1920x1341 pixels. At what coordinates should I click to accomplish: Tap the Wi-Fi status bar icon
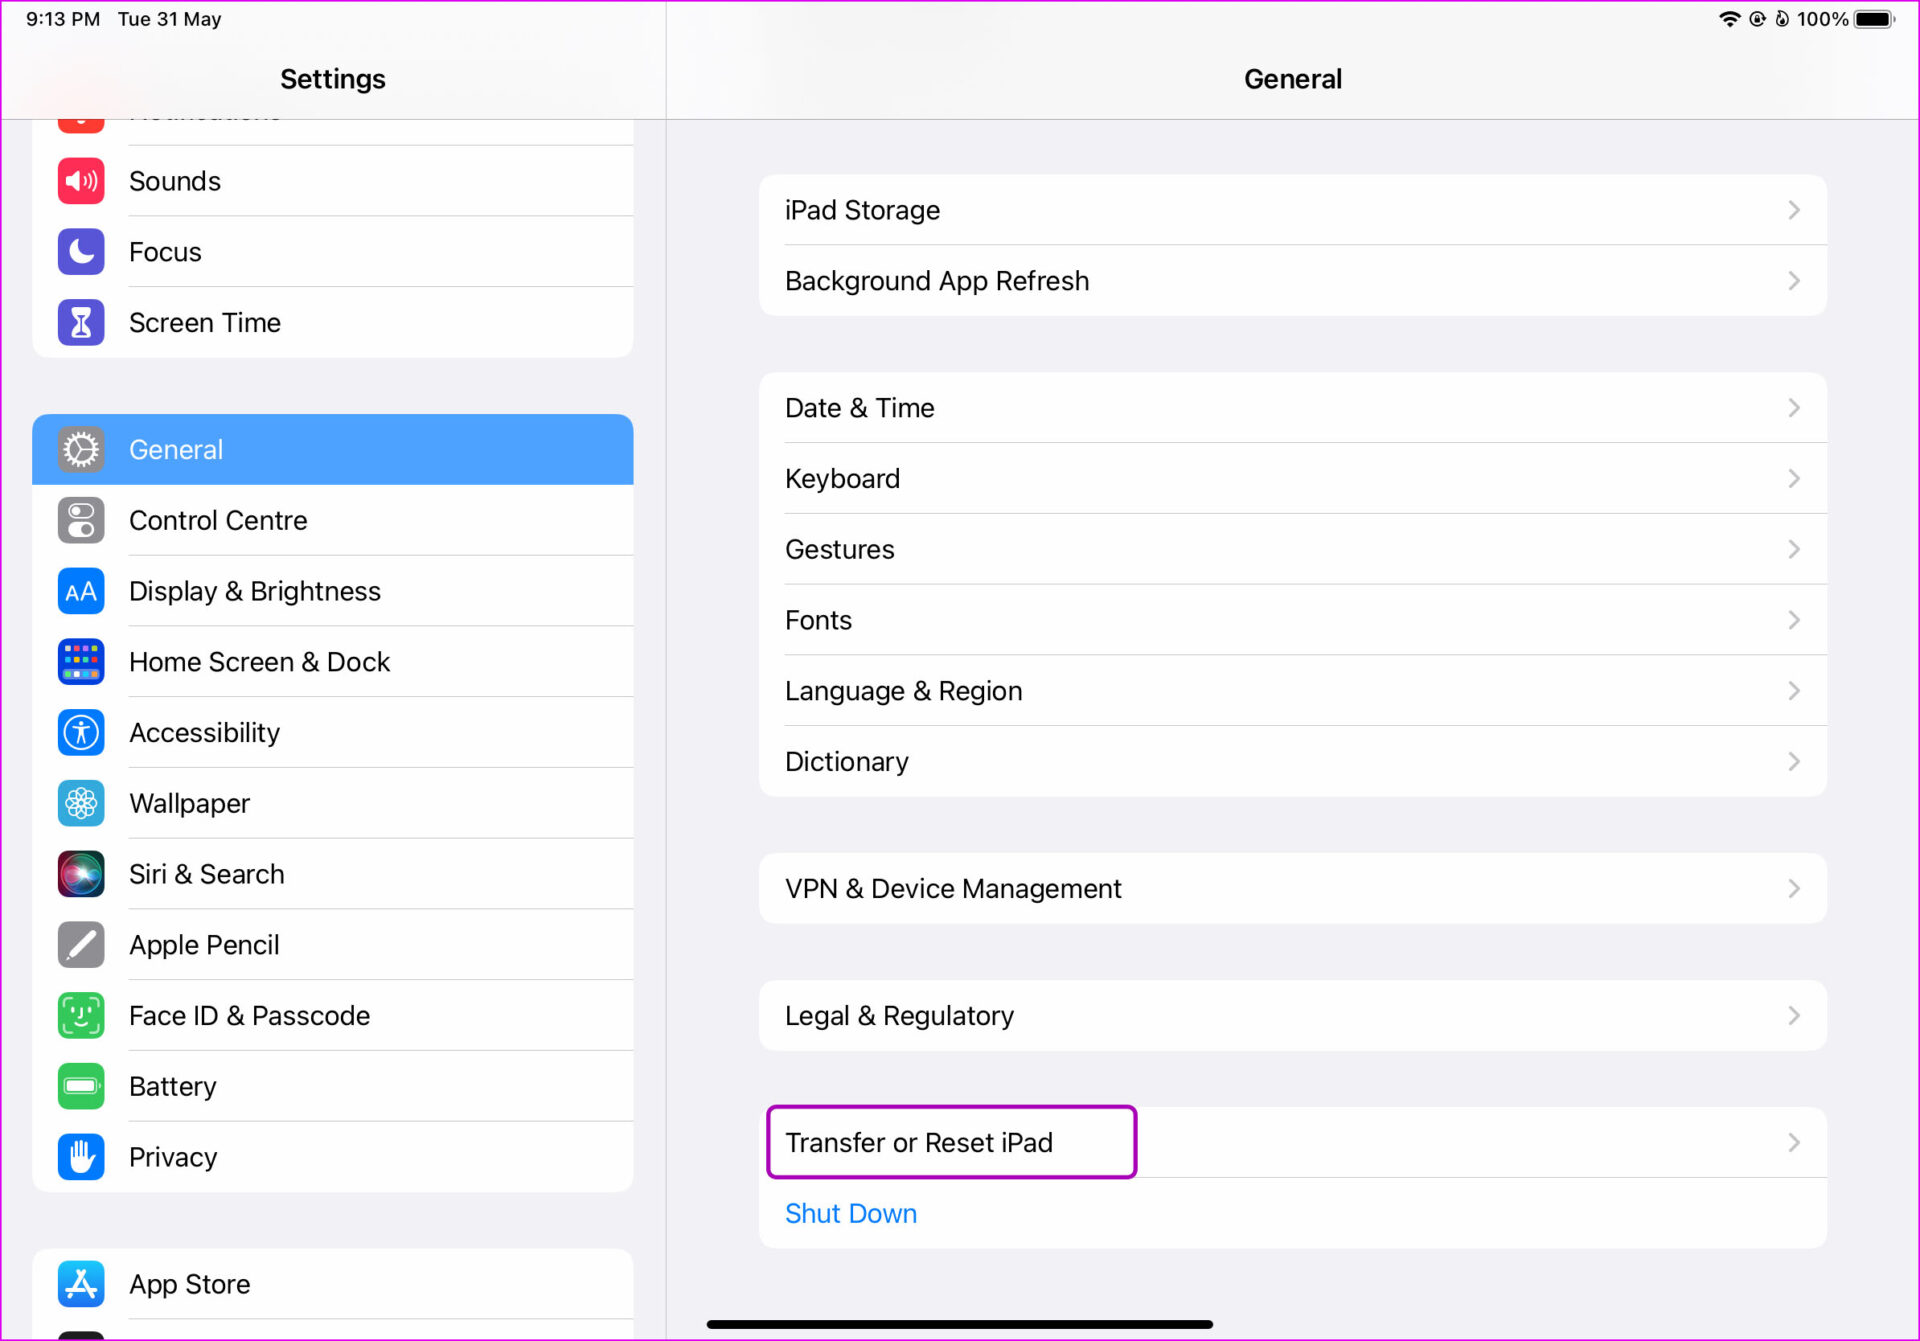(1731, 18)
